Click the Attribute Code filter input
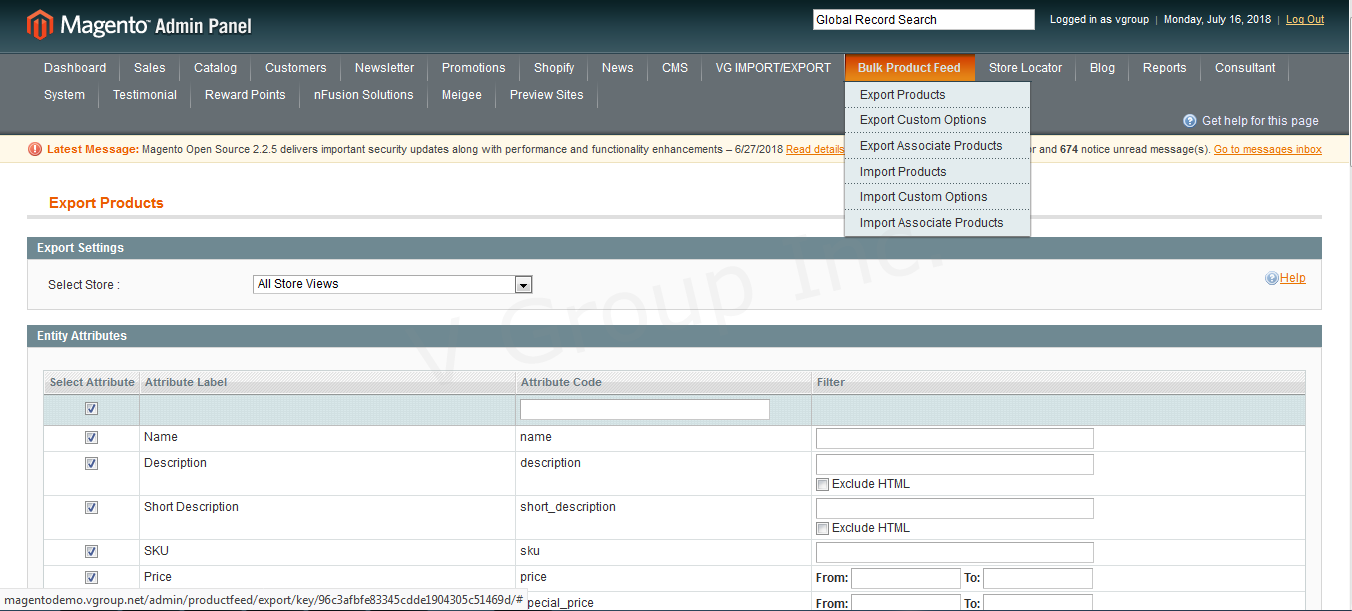Viewport: 1352px width, 611px height. tap(644, 410)
